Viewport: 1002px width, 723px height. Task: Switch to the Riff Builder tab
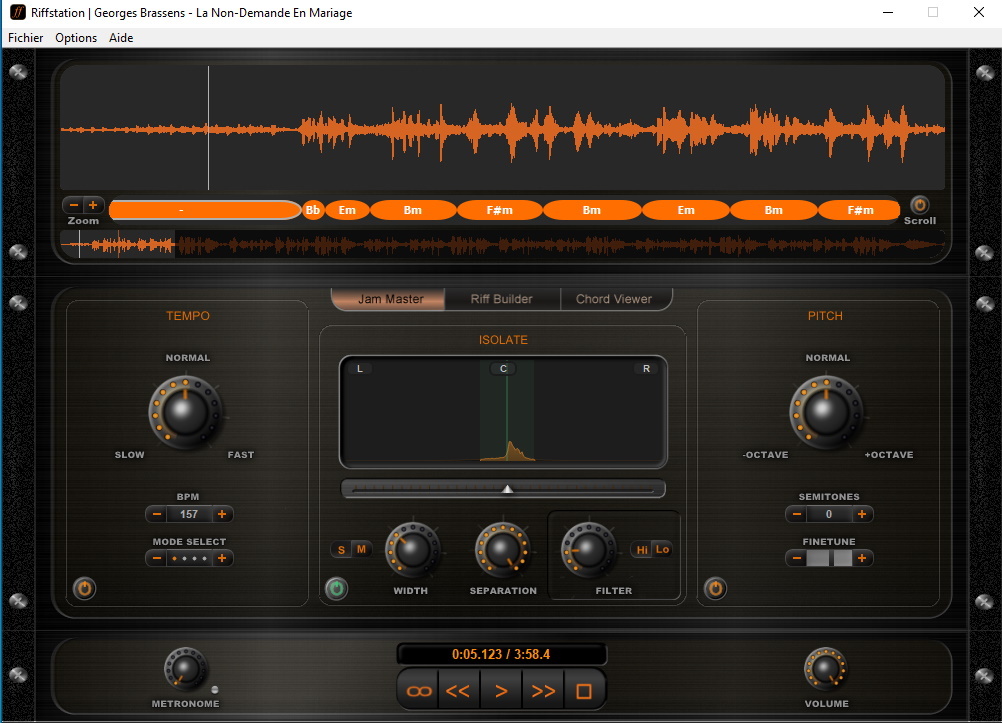coord(502,299)
